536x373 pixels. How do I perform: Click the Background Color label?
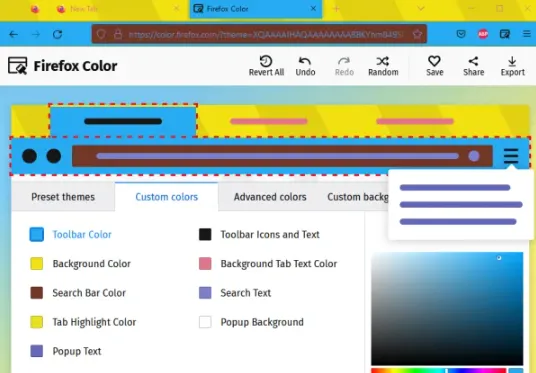92,264
